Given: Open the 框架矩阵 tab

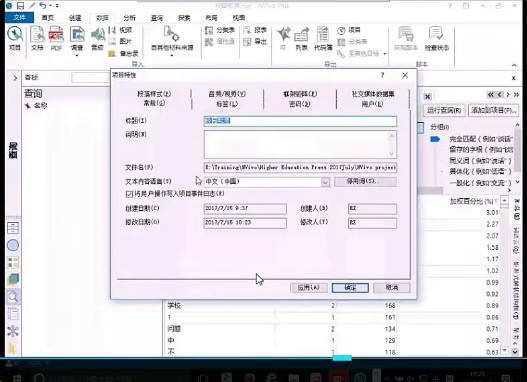Looking at the screenshot, I should (x=300, y=94).
